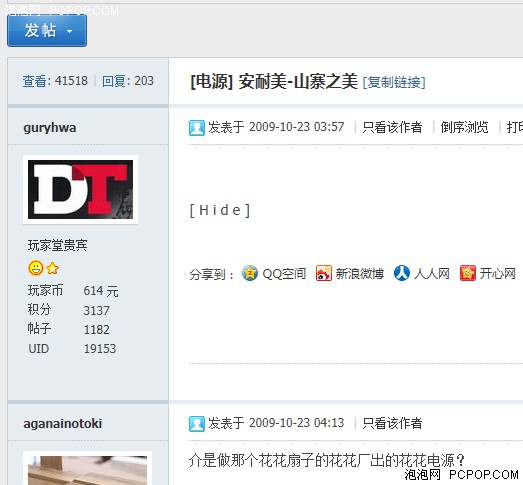Screen dimensions: 523x485
Task: Click the [Hide] hidden content text
Action: (220, 210)
